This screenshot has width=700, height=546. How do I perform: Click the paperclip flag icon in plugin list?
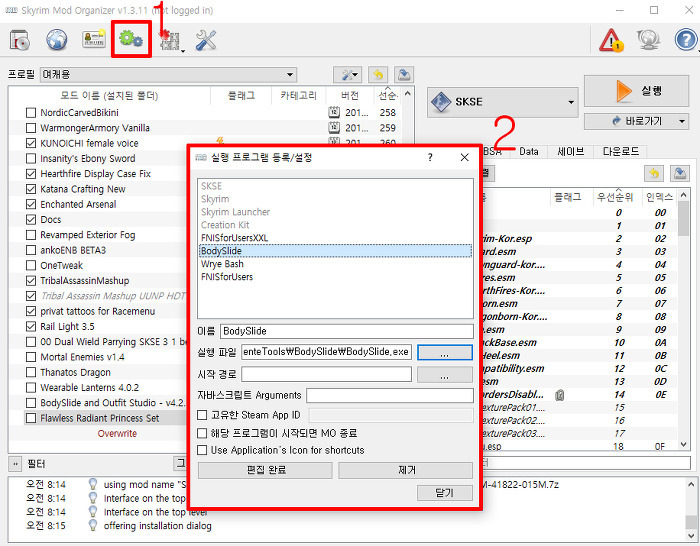click(560, 395)
